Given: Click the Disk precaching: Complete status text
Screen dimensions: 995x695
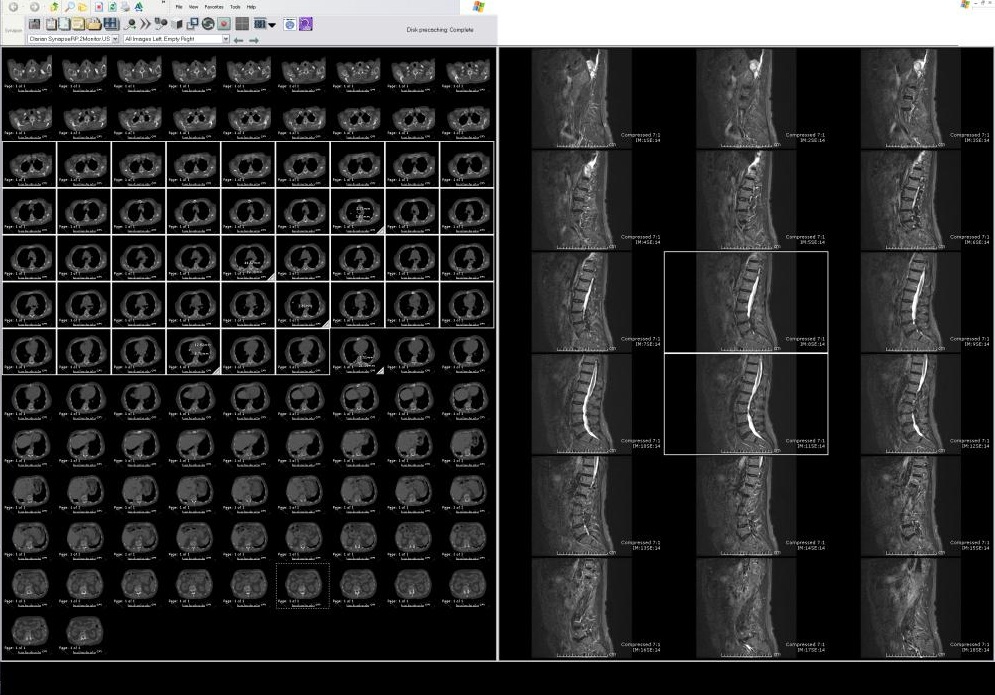Looking at the screenshot, I should coord(440,30).
